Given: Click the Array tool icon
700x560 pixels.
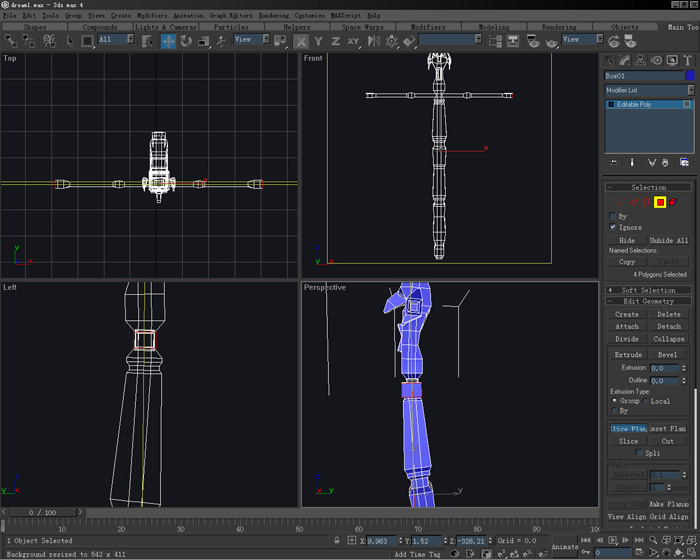Looking at the screenshot, I should (x=392, y=42).
